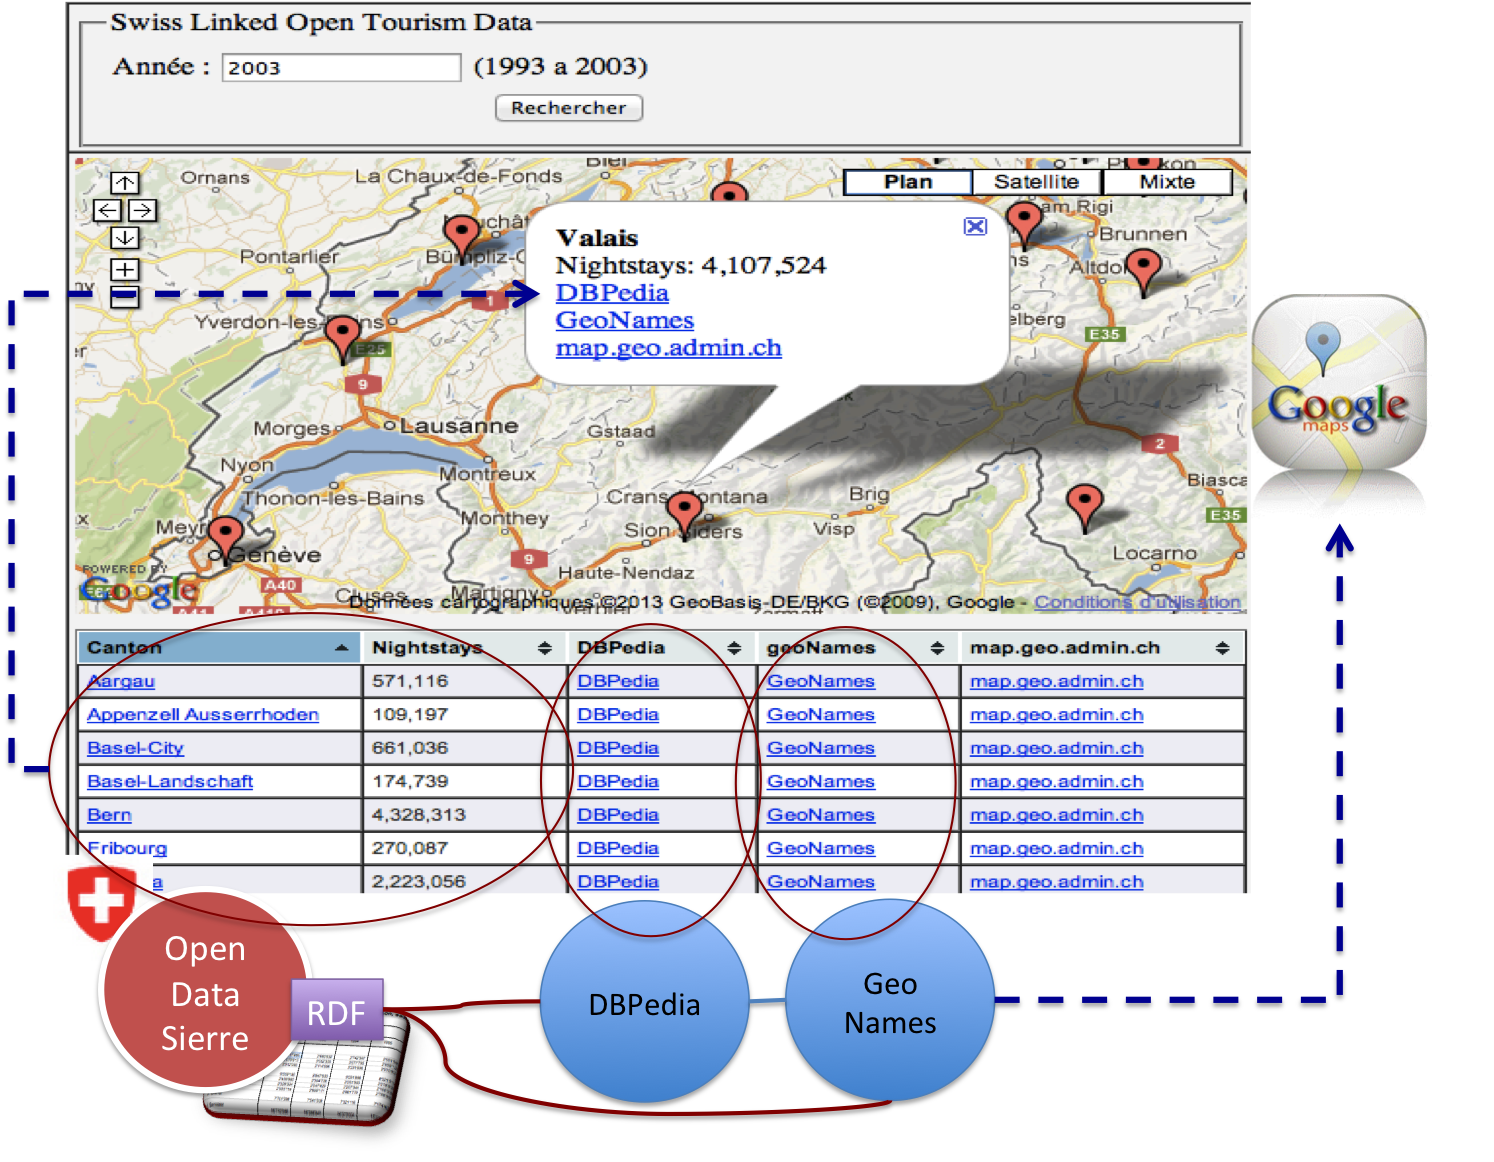Open the Fribourg canton link
Screen dimensions: 1494x1162
tap(127, 848)
